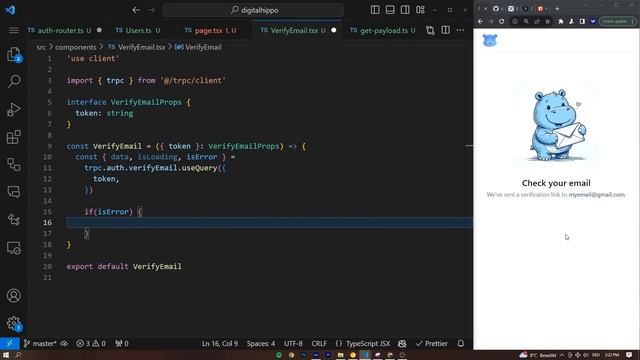Open the Run and Debug view
Image resolution: width=640 pixels, height=360 pixels.
pos(13,109)
